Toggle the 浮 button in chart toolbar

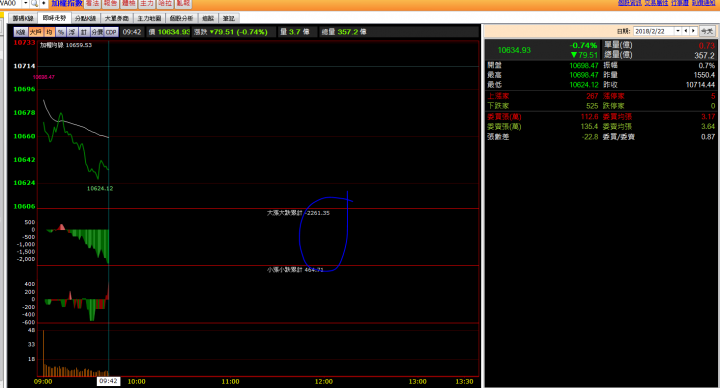72,32
